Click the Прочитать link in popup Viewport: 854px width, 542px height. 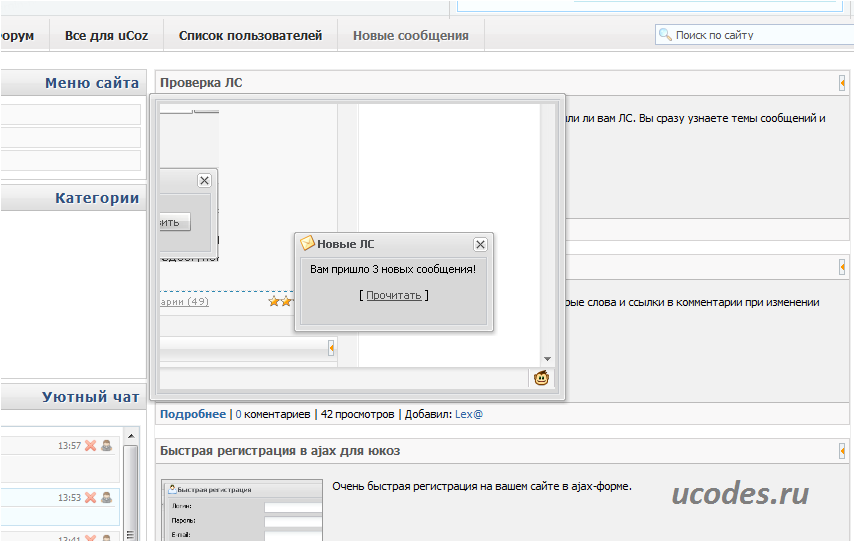pos(394,295)
